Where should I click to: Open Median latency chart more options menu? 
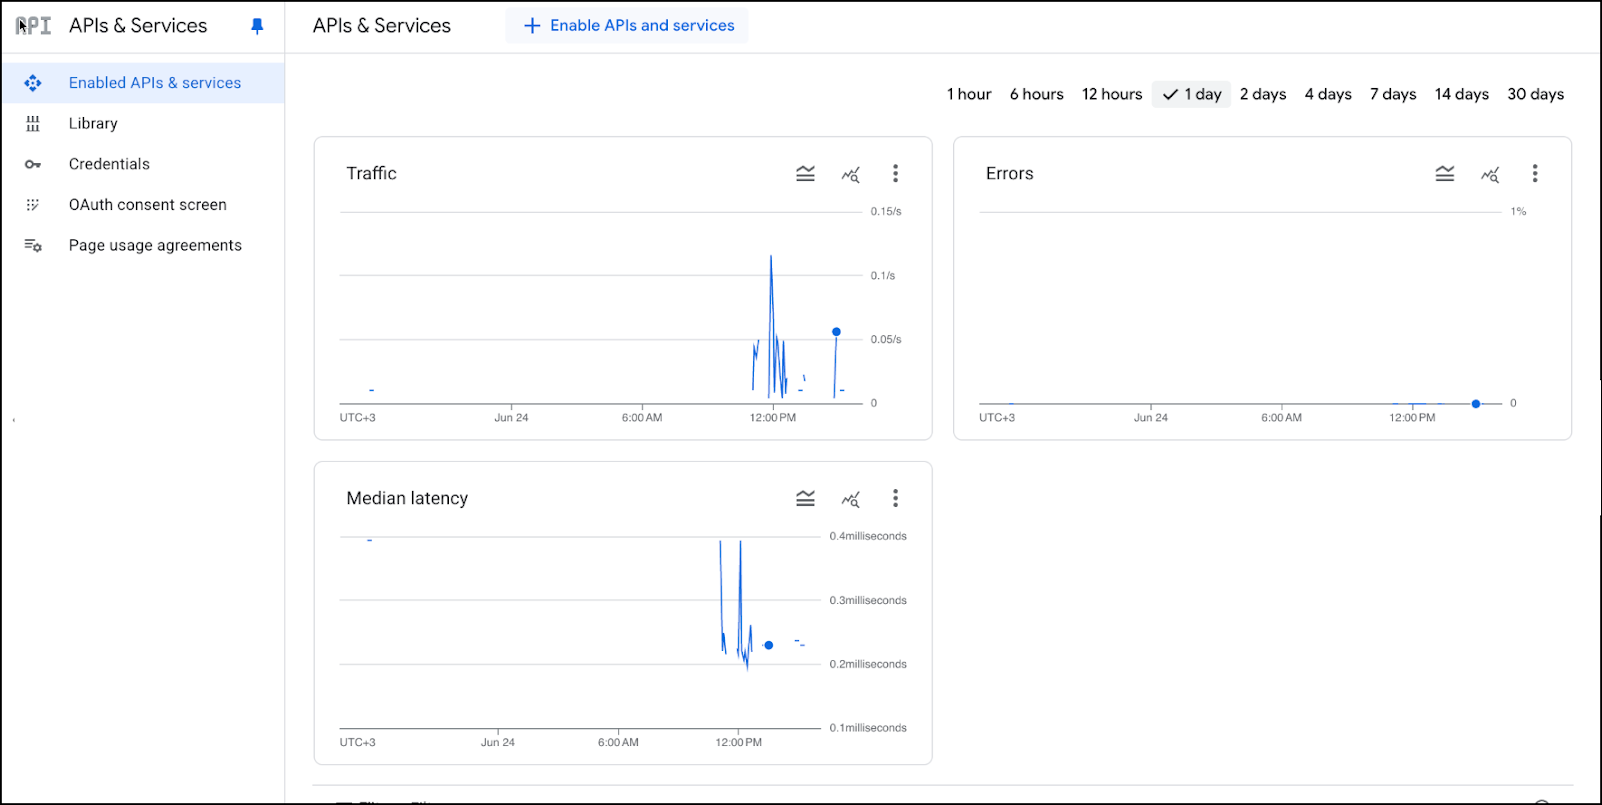pos(895,498)
